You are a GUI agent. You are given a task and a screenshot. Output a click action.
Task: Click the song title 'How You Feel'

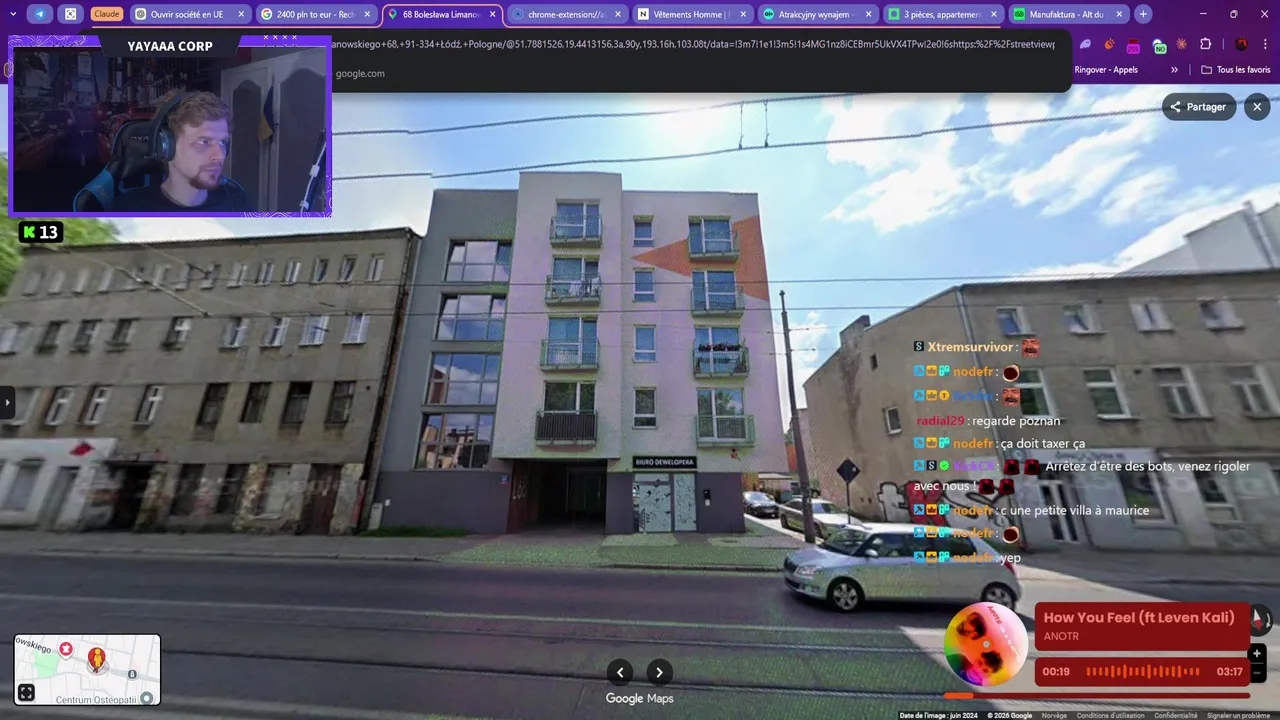pos(1139,617)
